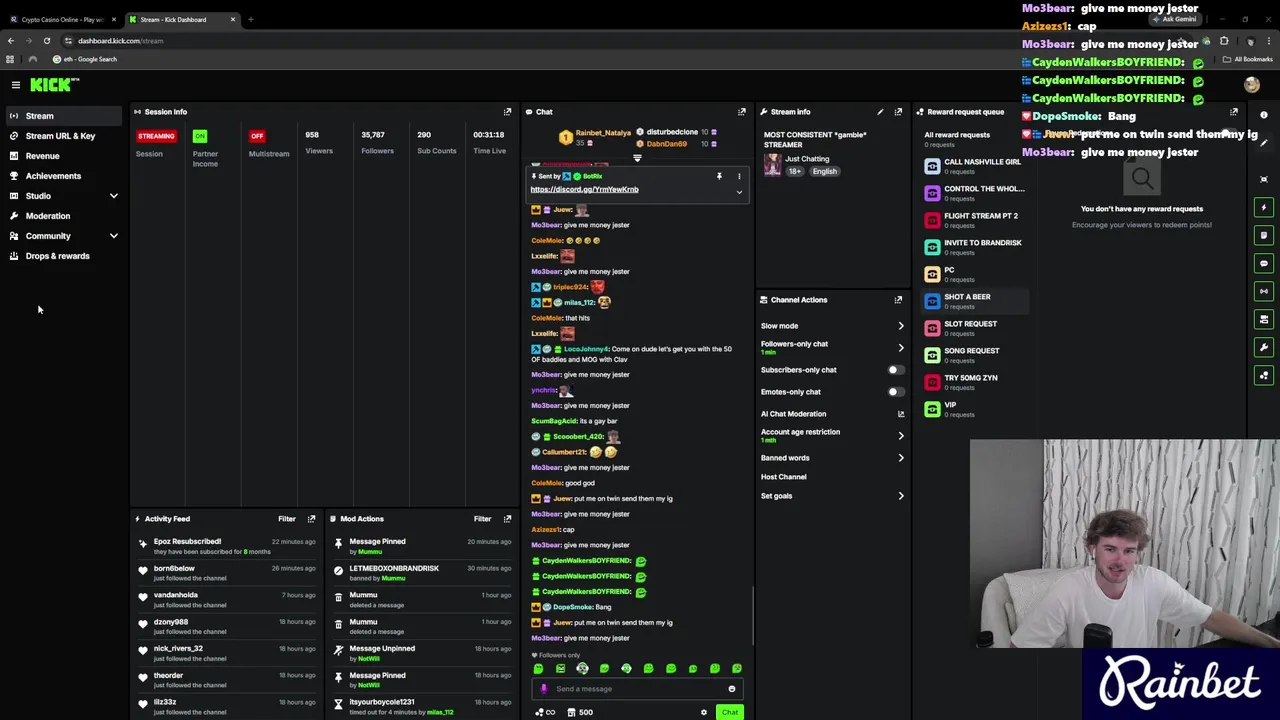Open Stream page in sidebar
The width and height of the screenshot is (1280, 720).
pos(63,116)
